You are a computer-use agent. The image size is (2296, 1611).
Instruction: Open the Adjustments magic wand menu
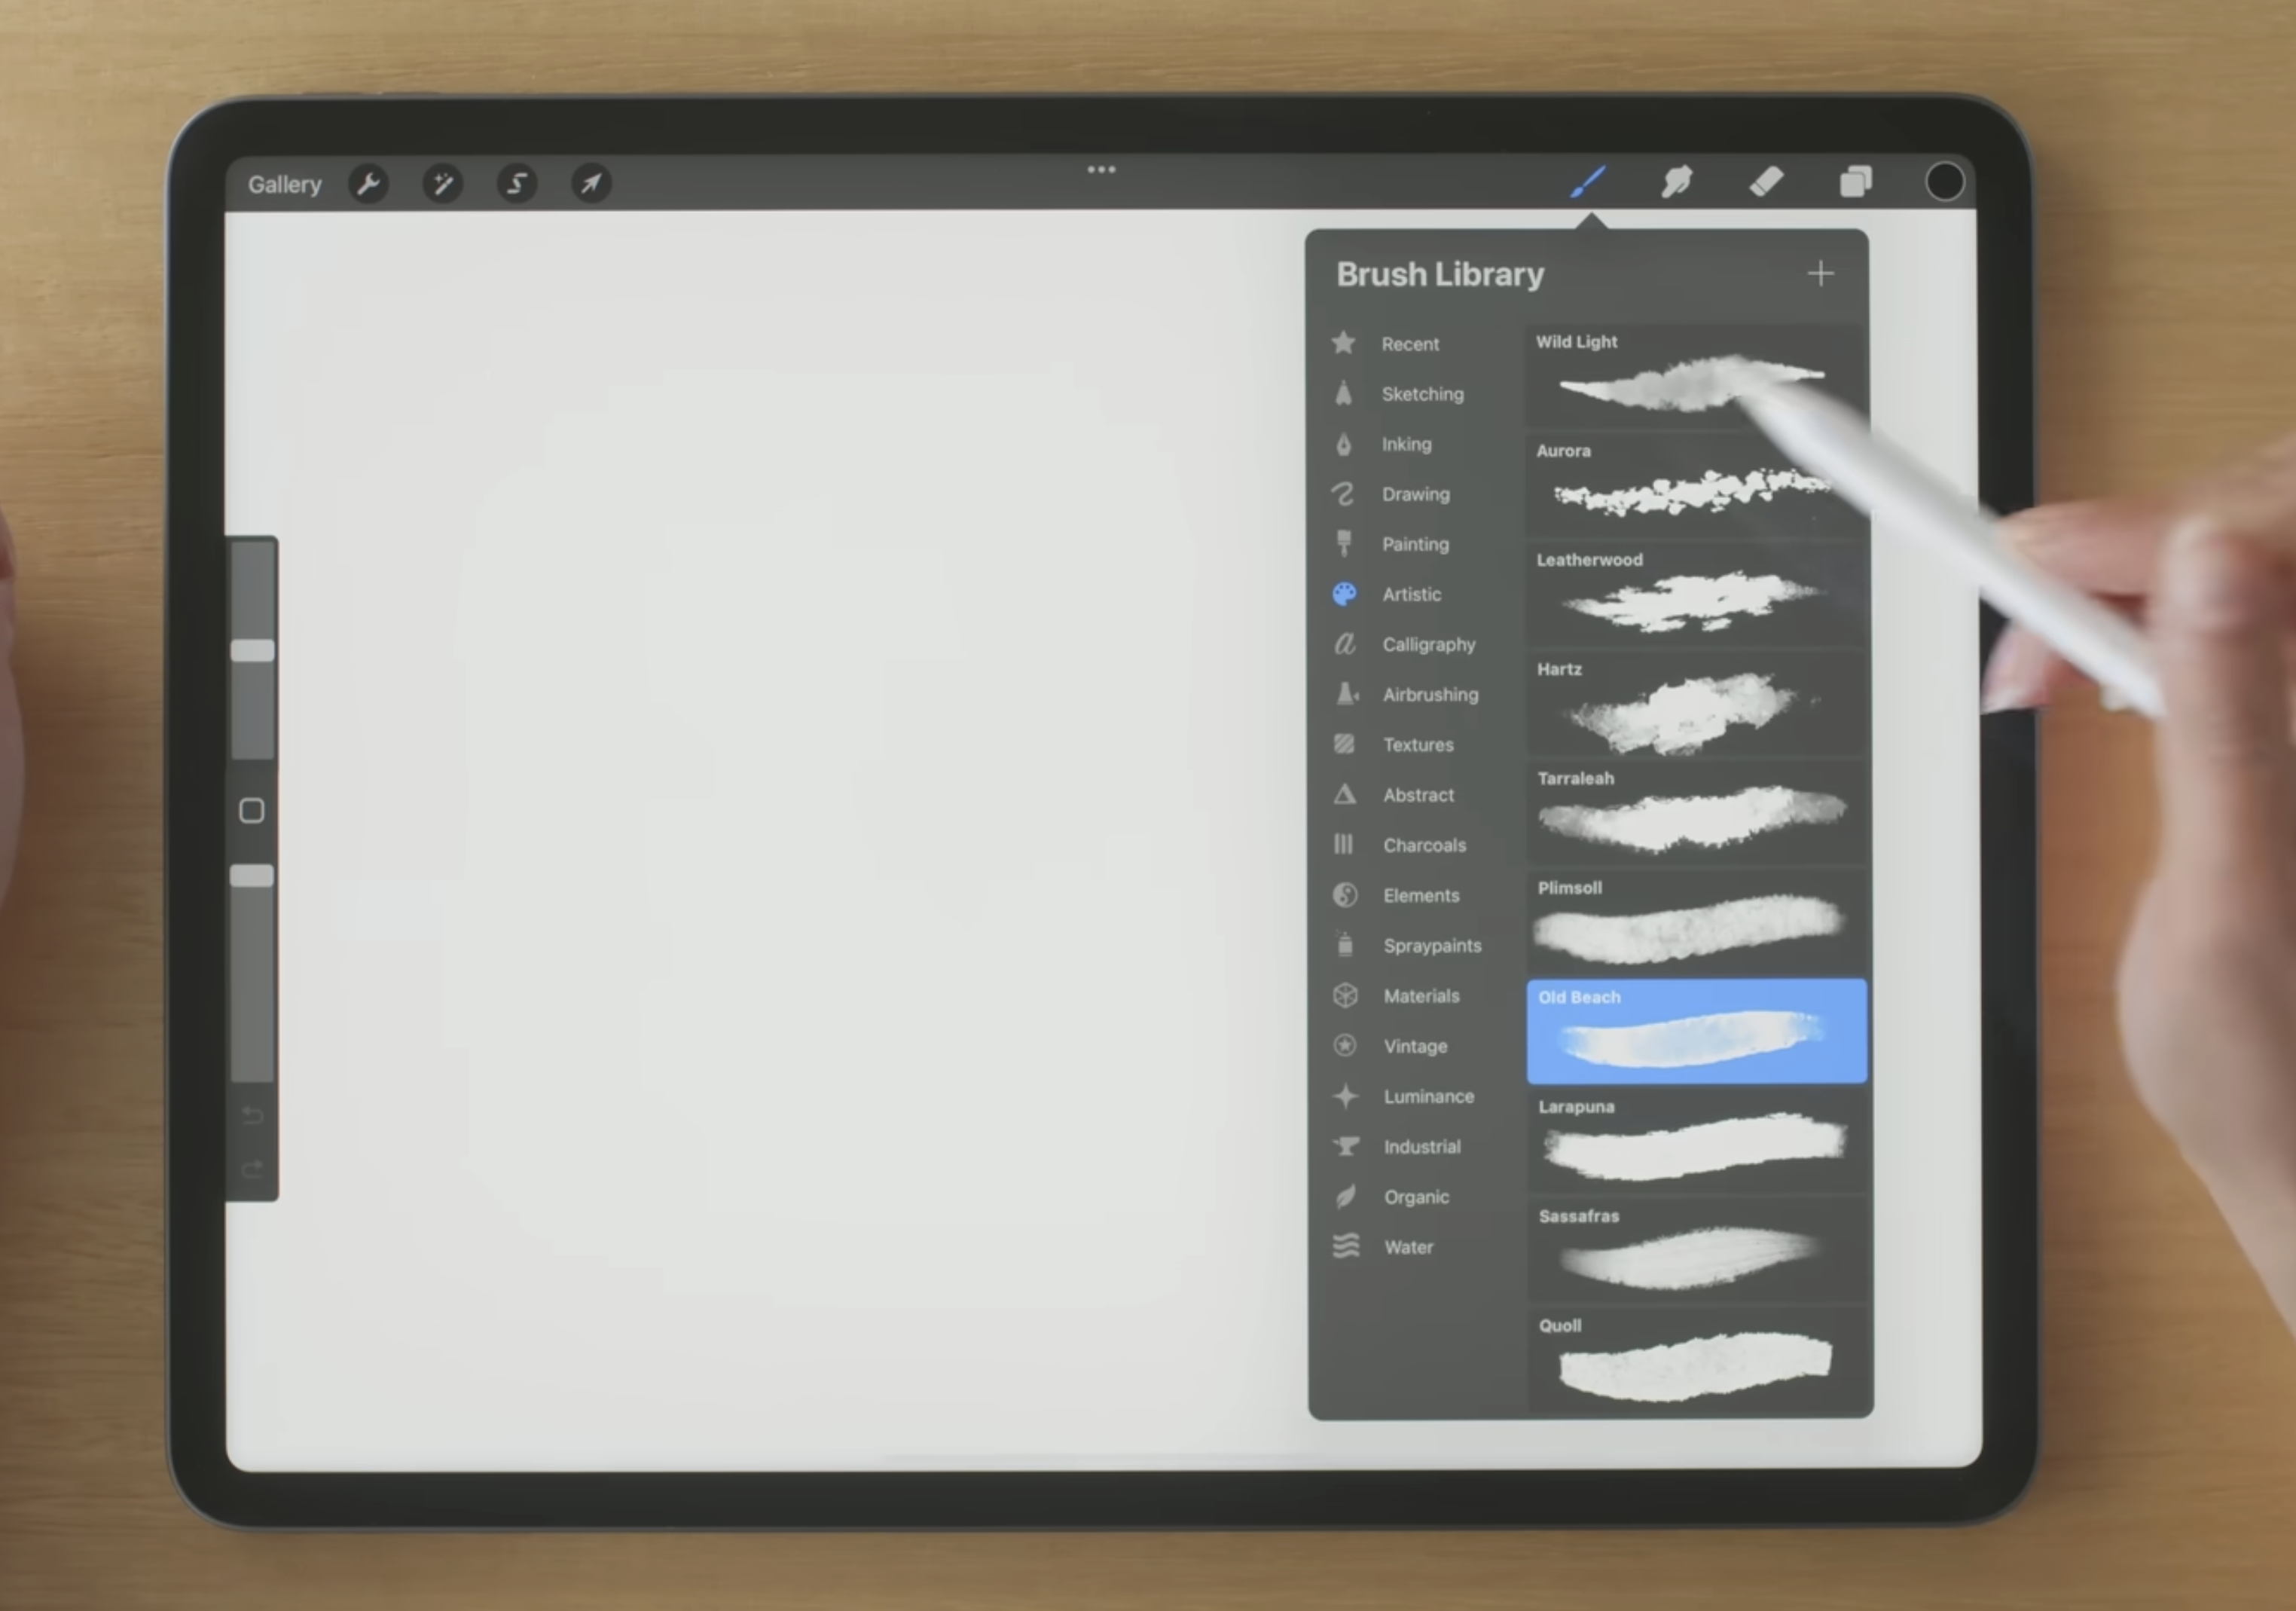(442, 183)
